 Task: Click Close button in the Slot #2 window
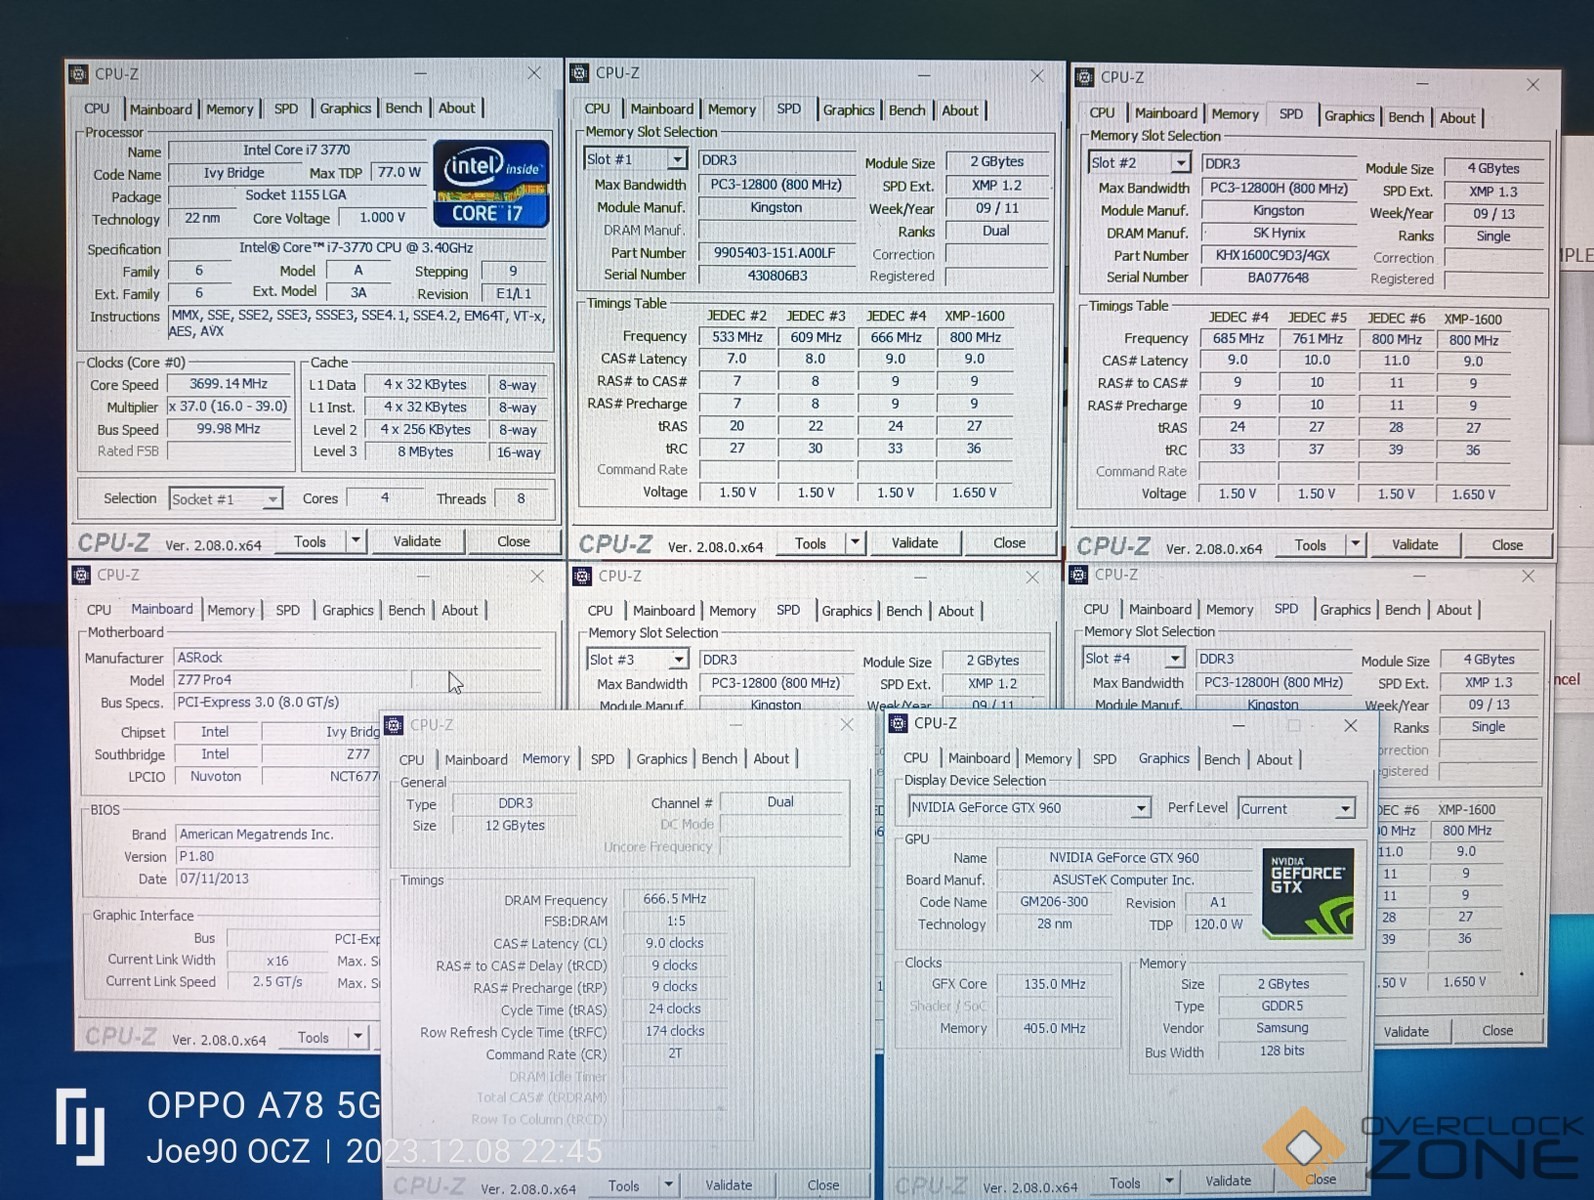pyautogui.click(x=1507, y=545)
